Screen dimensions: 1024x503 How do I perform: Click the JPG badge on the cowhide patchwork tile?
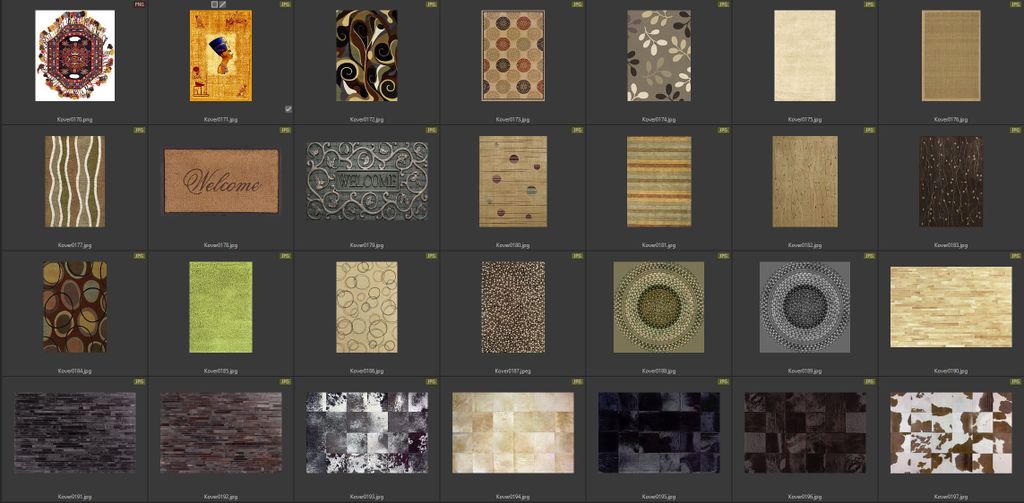coord(1015,381)
